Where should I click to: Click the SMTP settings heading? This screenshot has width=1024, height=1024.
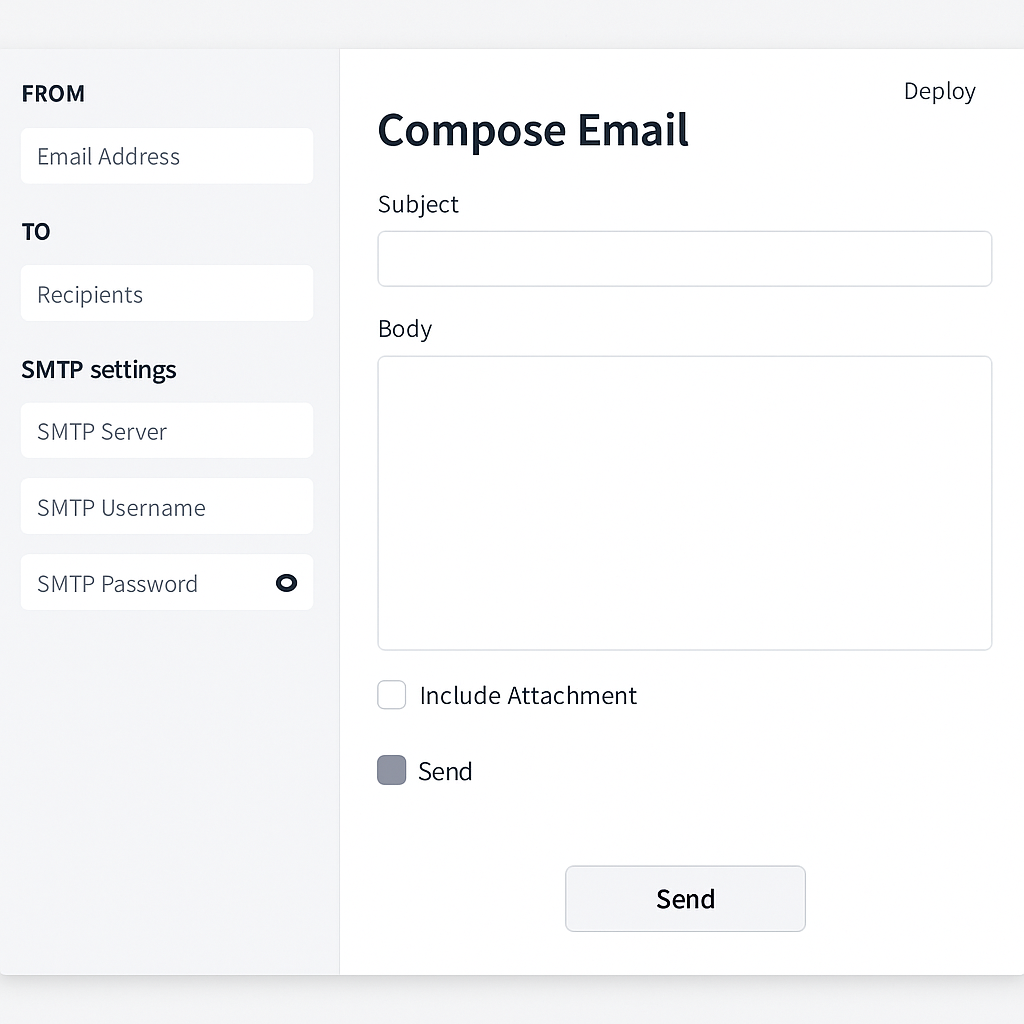click(99, 369)
